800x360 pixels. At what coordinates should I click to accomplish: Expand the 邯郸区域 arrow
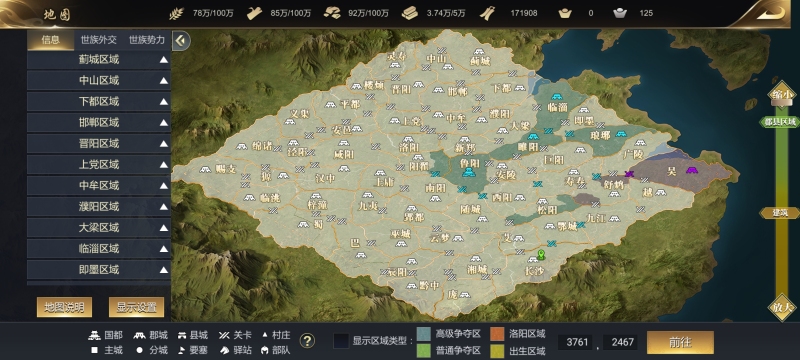[163, 123]
